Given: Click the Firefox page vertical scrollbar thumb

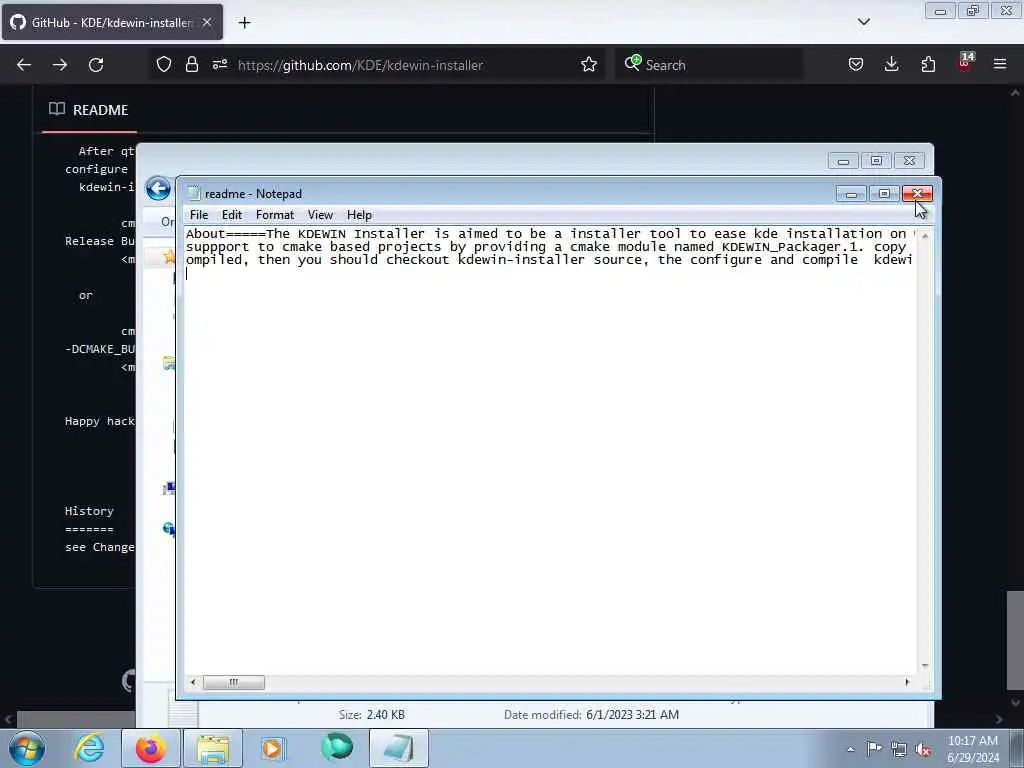Looking at the screenshot, I should coord(1015,639).
